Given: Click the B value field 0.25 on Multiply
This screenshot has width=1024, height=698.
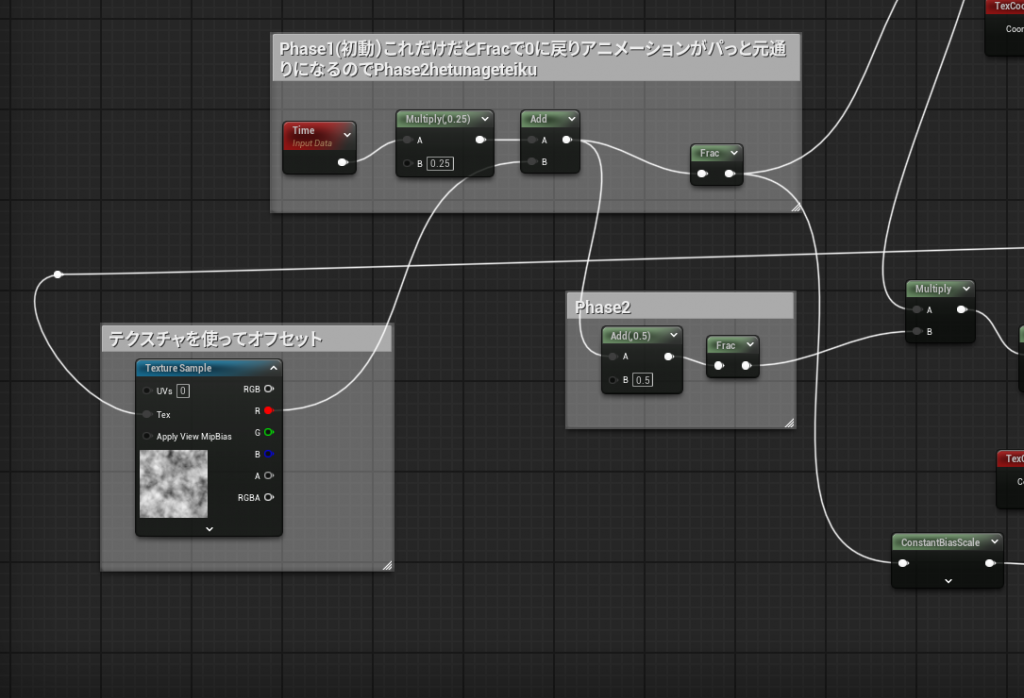Looking at the screenshot, I should coord(440,163).
